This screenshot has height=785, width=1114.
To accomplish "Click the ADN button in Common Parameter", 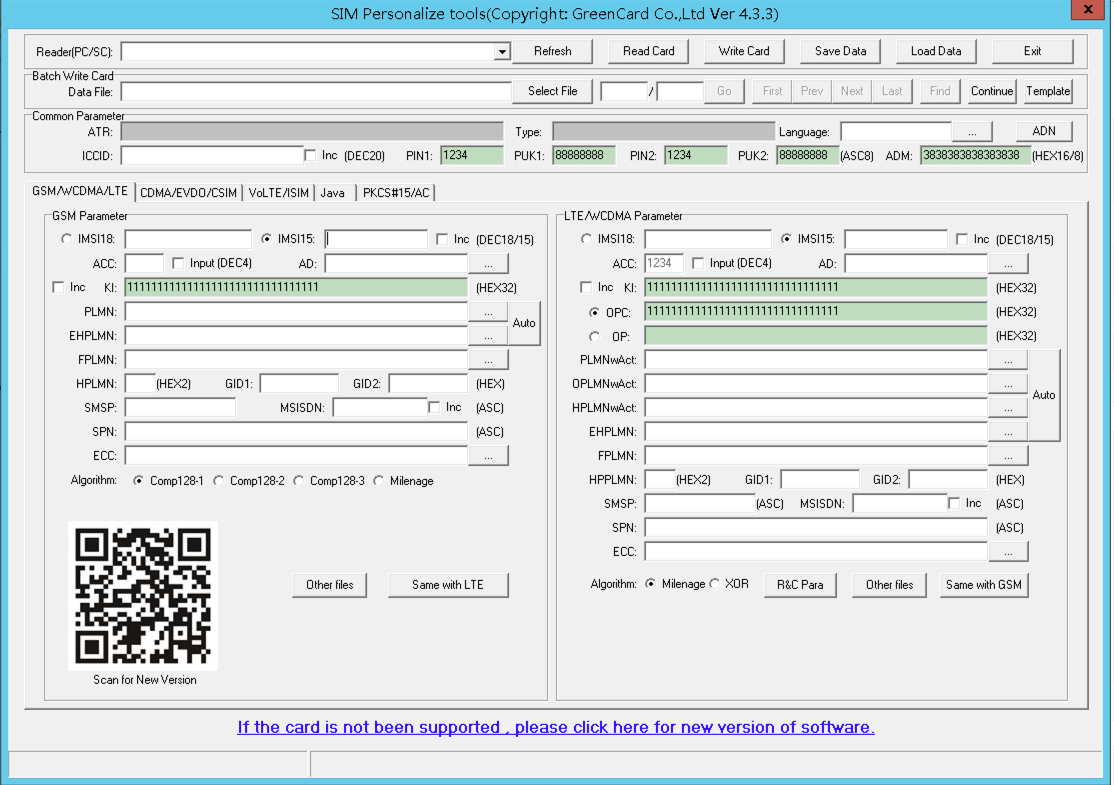I will (1044, 130).
